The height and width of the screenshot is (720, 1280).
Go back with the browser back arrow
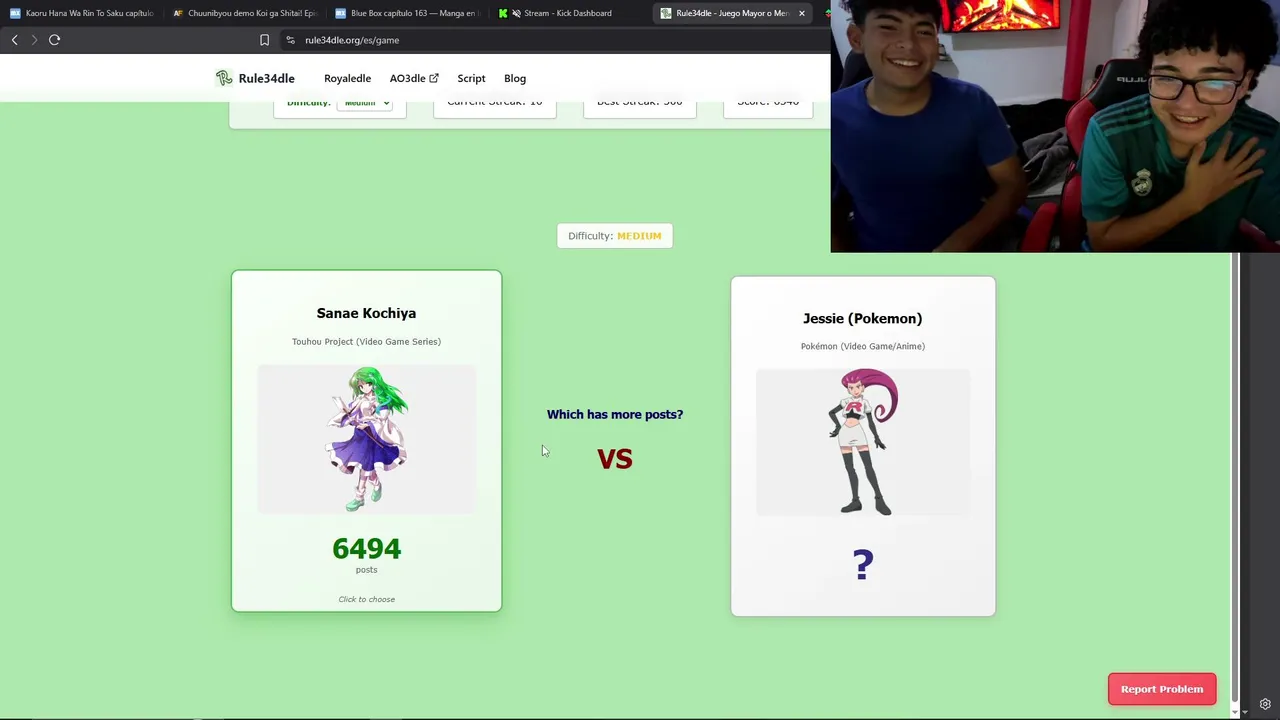(14, 40)
